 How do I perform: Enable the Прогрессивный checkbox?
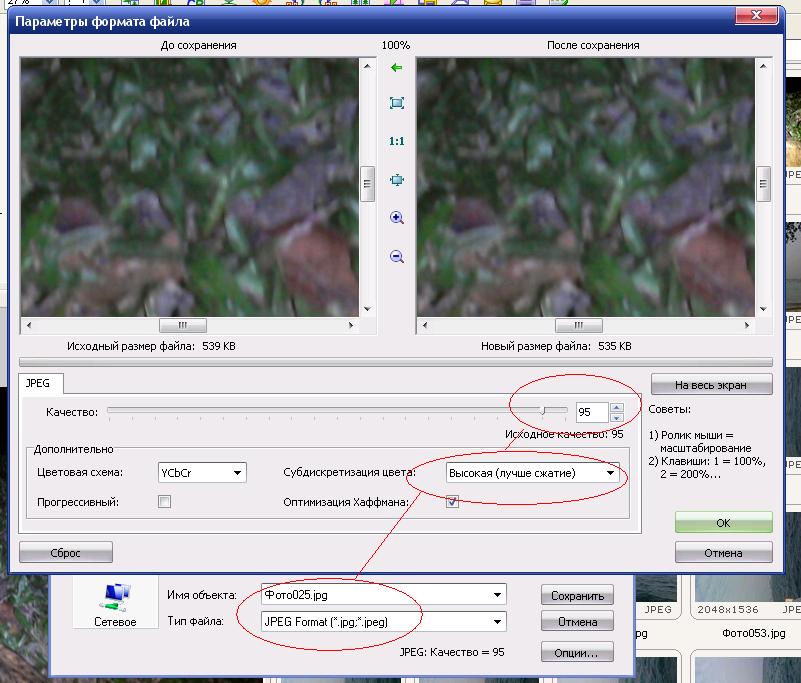point(164,502)
